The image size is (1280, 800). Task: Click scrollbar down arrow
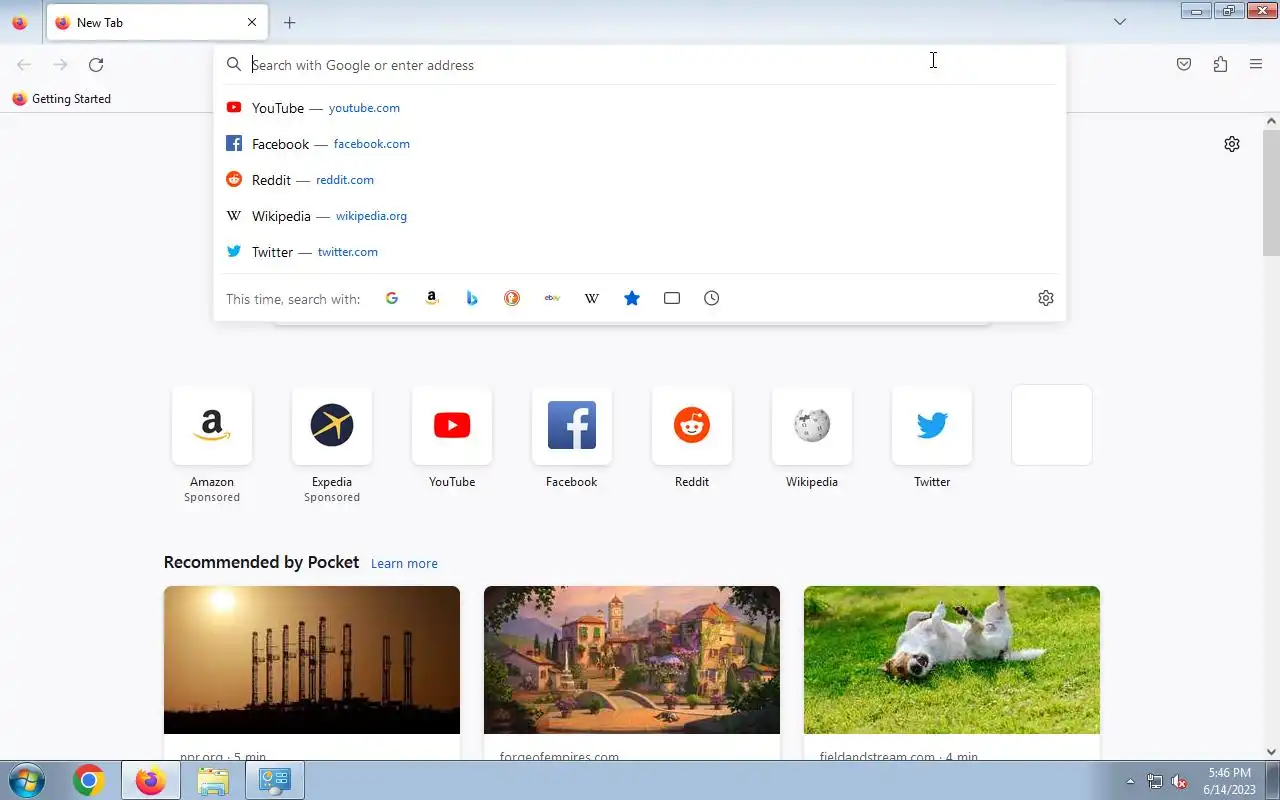pyautogui.click(x=1271, y=752)
